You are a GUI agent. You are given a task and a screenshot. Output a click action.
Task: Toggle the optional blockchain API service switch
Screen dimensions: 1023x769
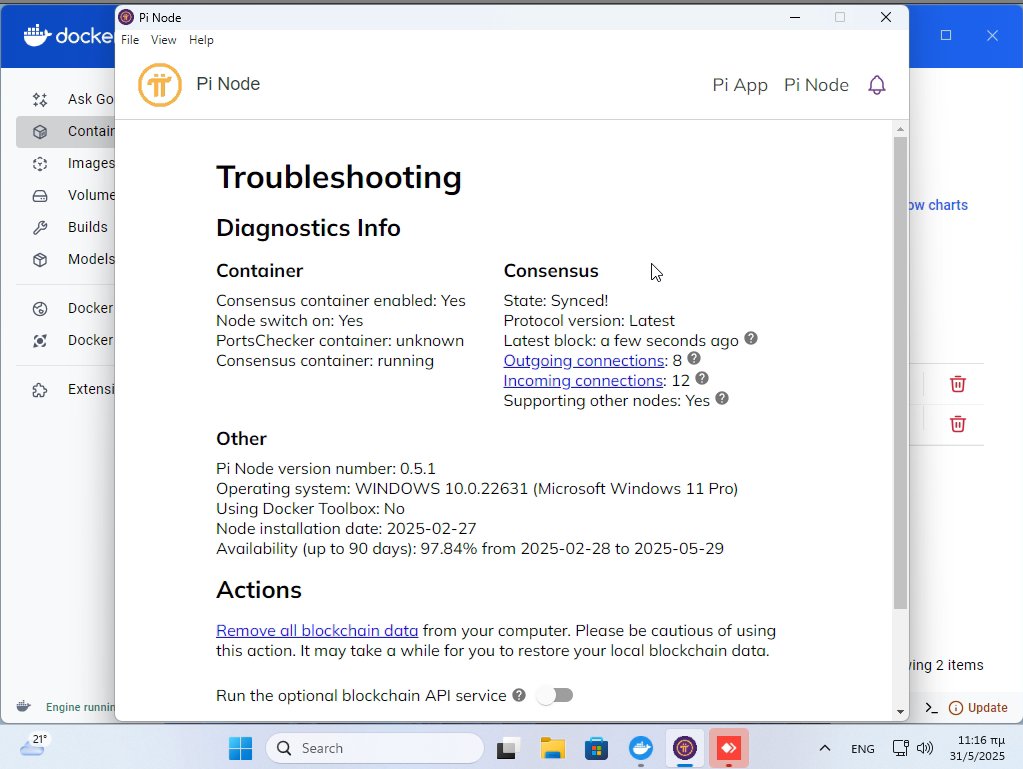coord(555,695)
